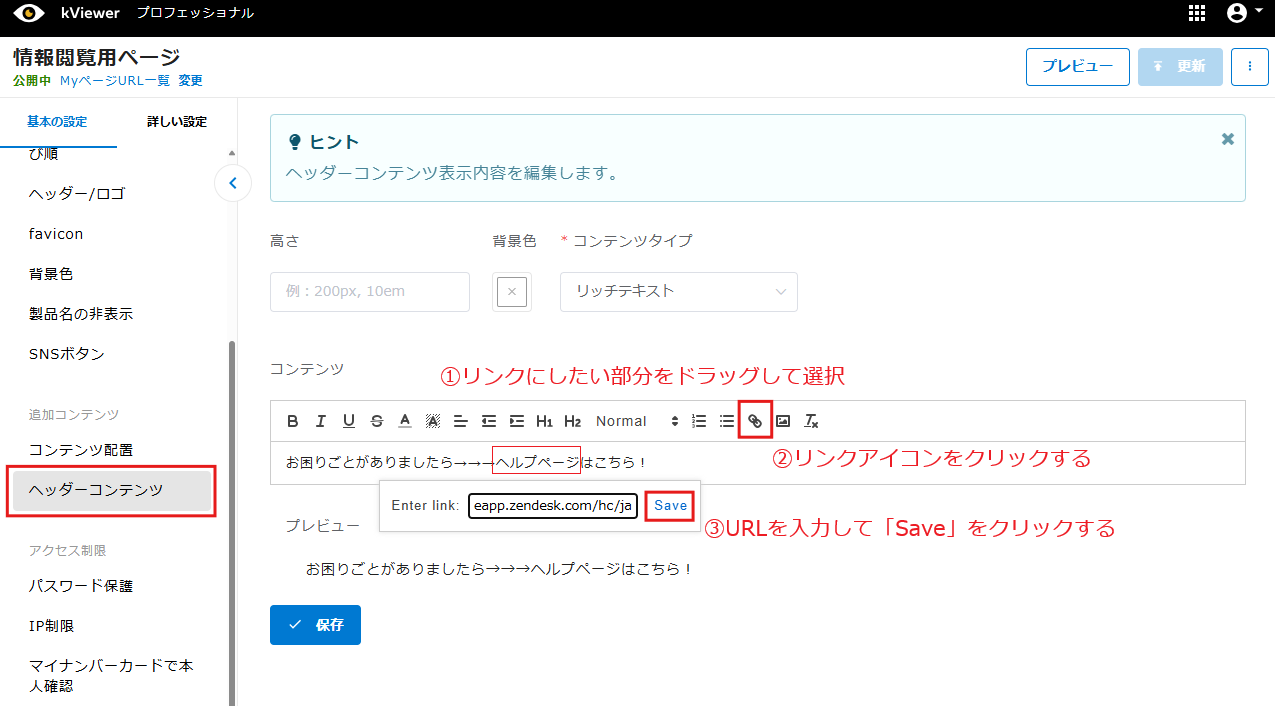
Task: Insert an image via the toolbar icon
Action: pos(783,421)
